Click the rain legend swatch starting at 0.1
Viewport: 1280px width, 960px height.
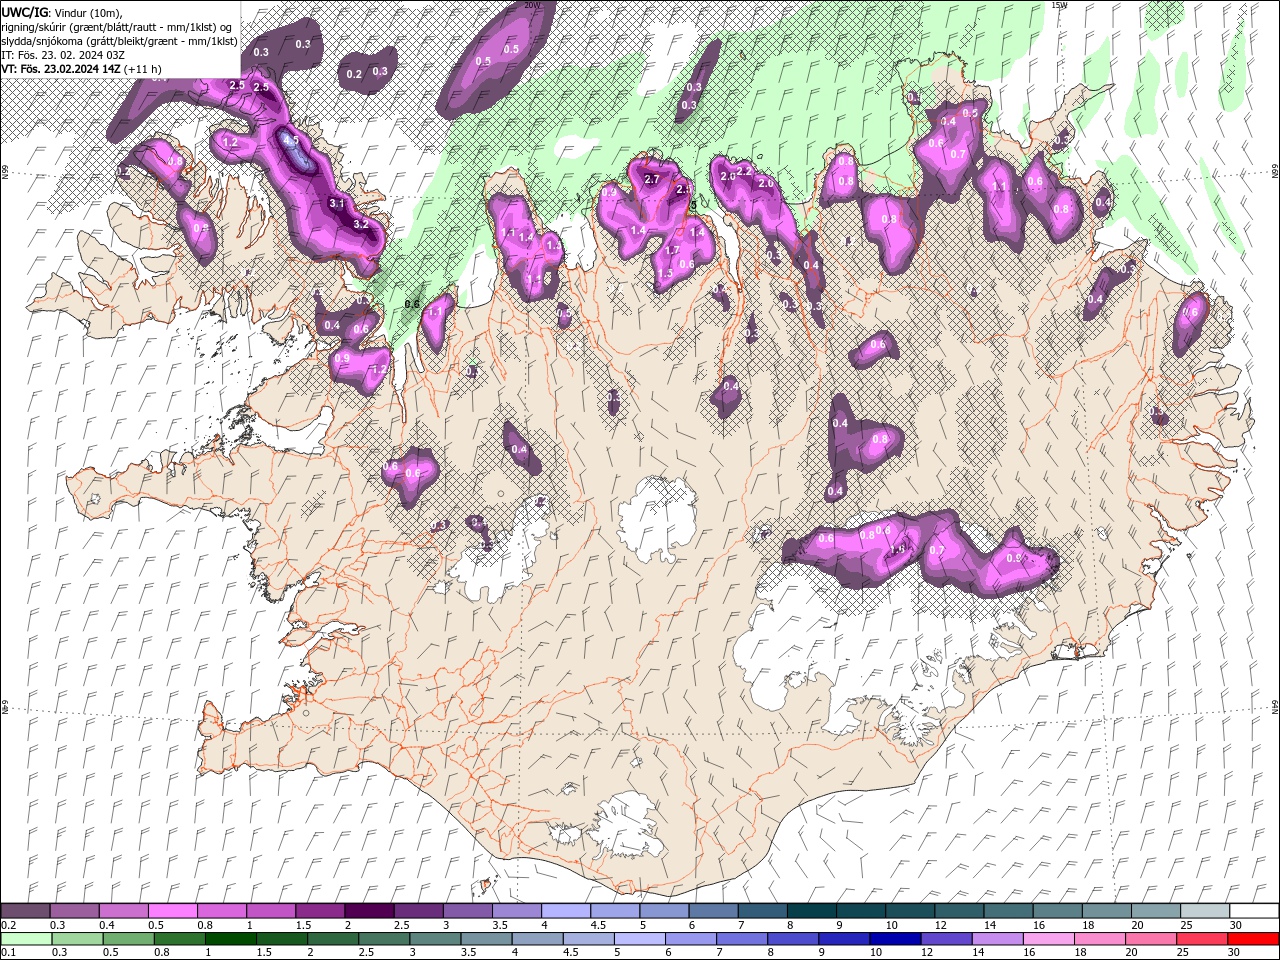coord(25,938)
